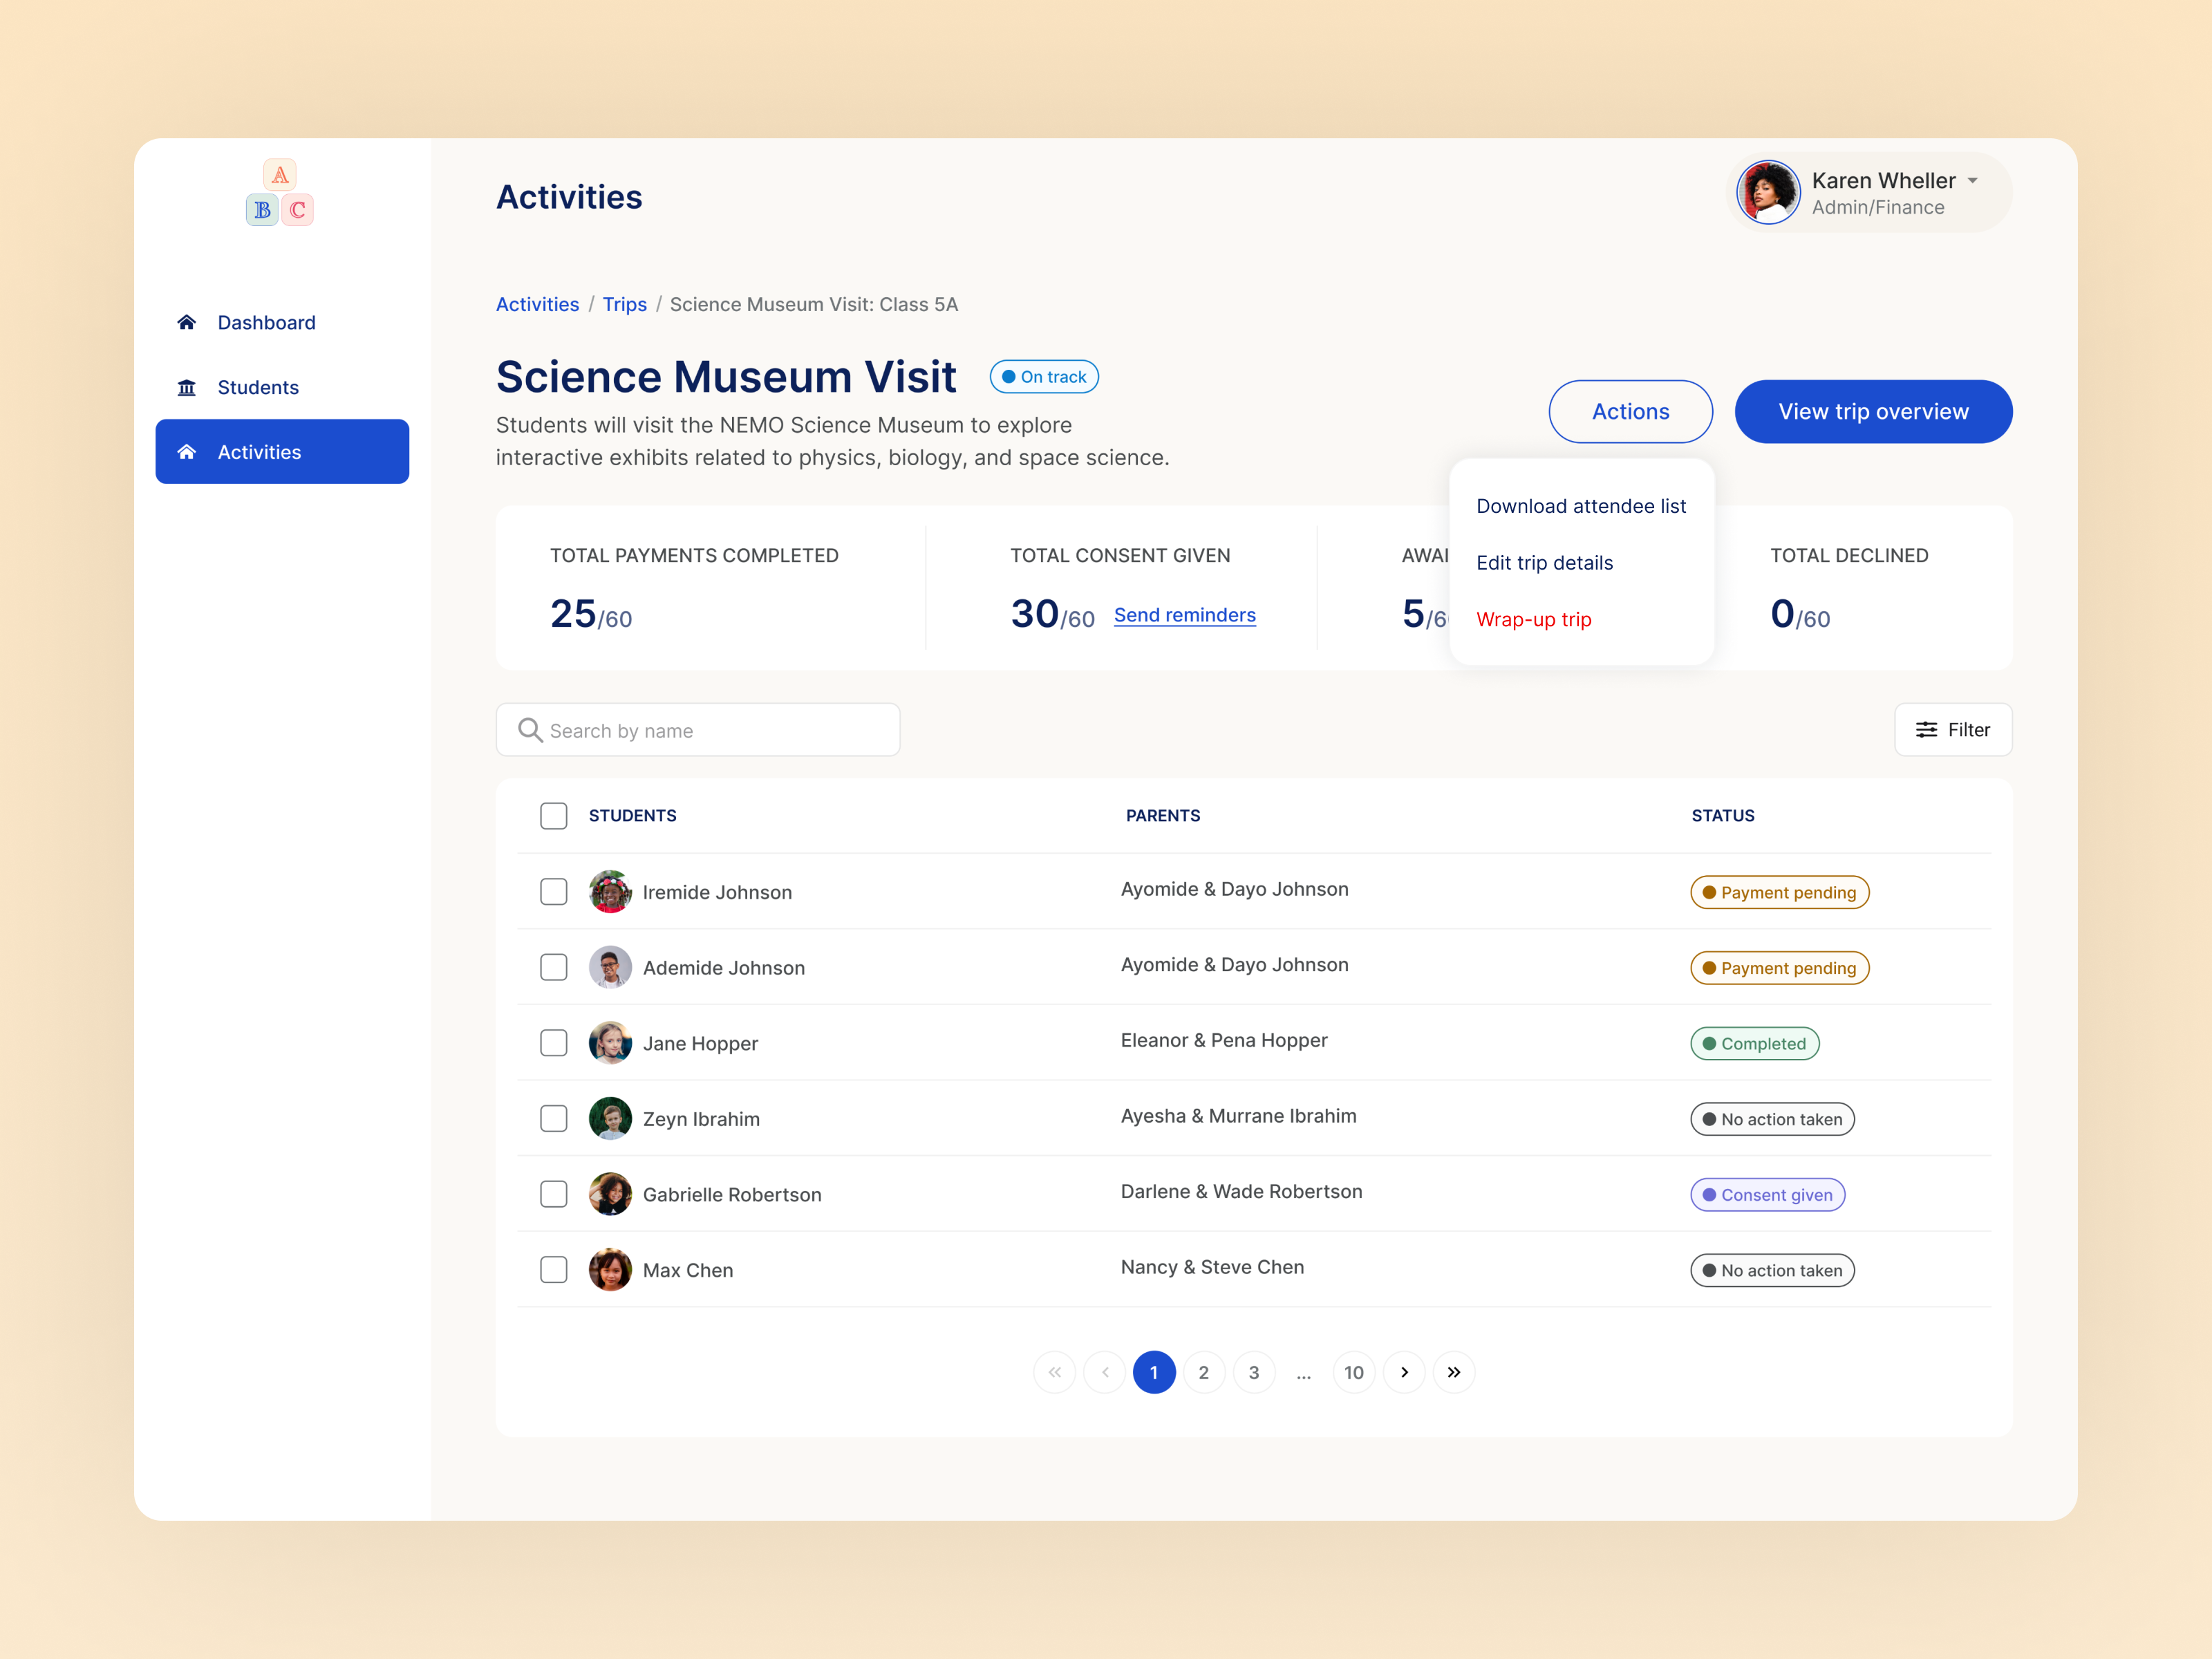Screen dimensions: 2212x1659
Task: Select Edit trip details
Action: [x=1544, y=563]
